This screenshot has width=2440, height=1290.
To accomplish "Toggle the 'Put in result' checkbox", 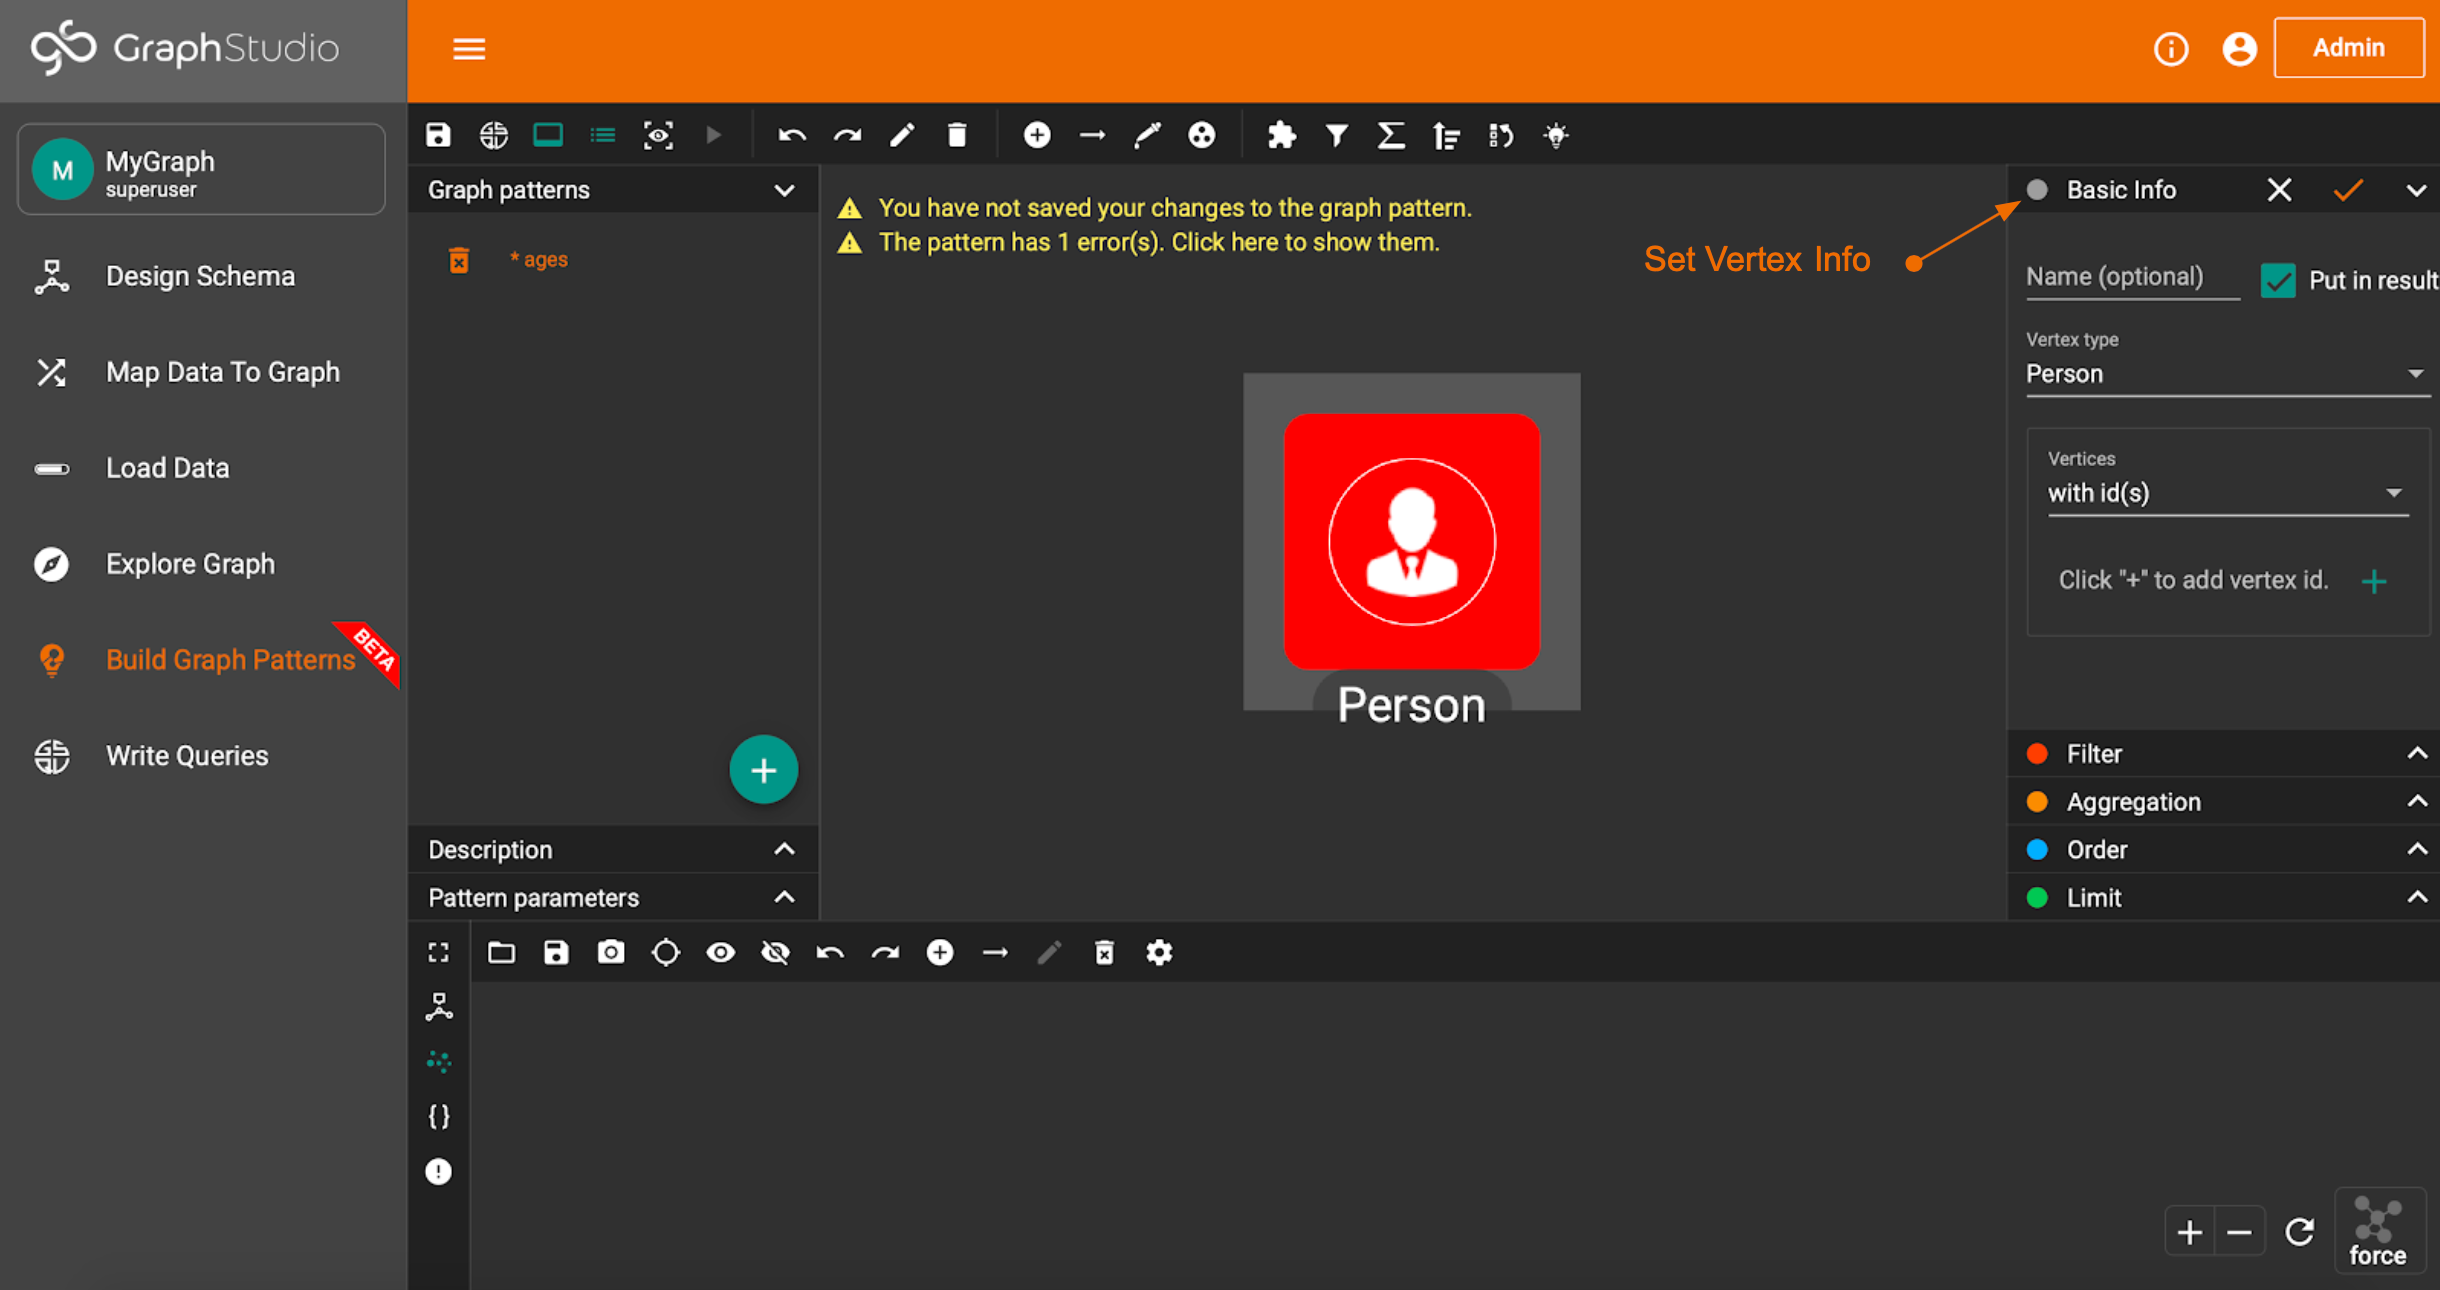I will coord(2278,280).
